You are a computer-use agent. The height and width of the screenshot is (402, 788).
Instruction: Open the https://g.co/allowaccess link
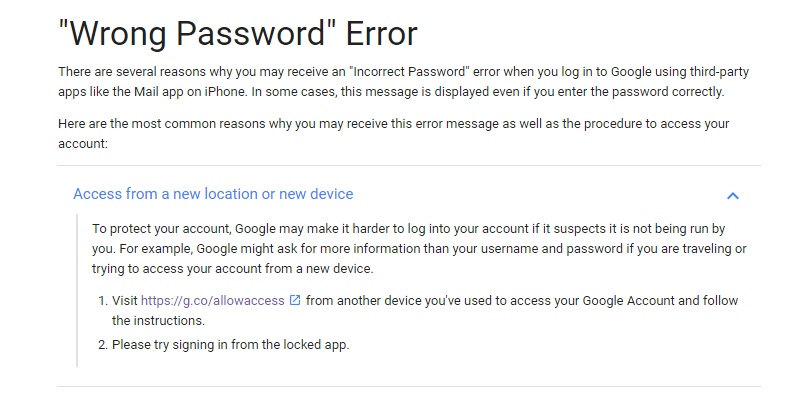point(213,300)
